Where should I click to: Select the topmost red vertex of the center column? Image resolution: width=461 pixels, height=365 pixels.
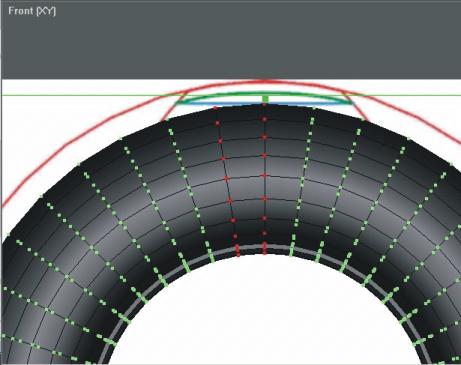tap(264, 105)
